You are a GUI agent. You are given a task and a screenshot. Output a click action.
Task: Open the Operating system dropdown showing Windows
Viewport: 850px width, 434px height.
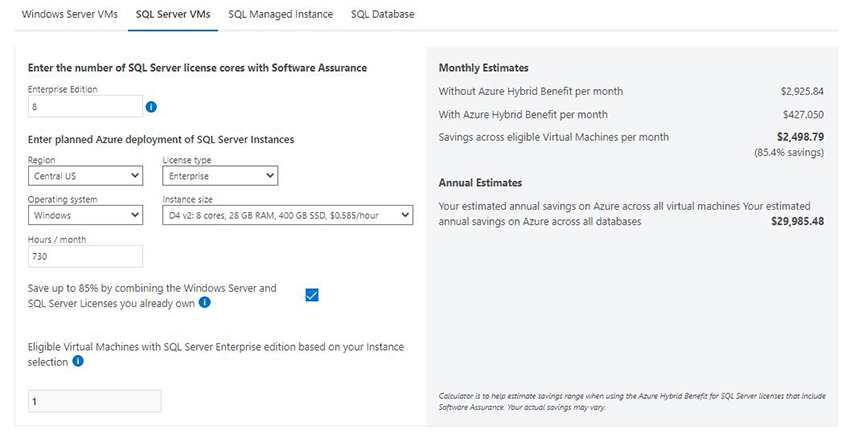coord(86,215)
